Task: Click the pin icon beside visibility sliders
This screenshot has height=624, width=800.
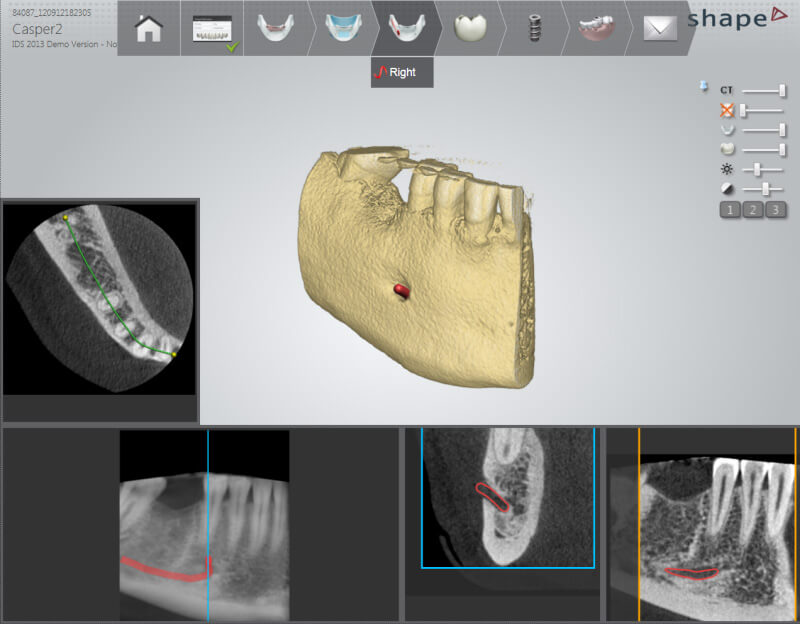Action: [704, 86]
